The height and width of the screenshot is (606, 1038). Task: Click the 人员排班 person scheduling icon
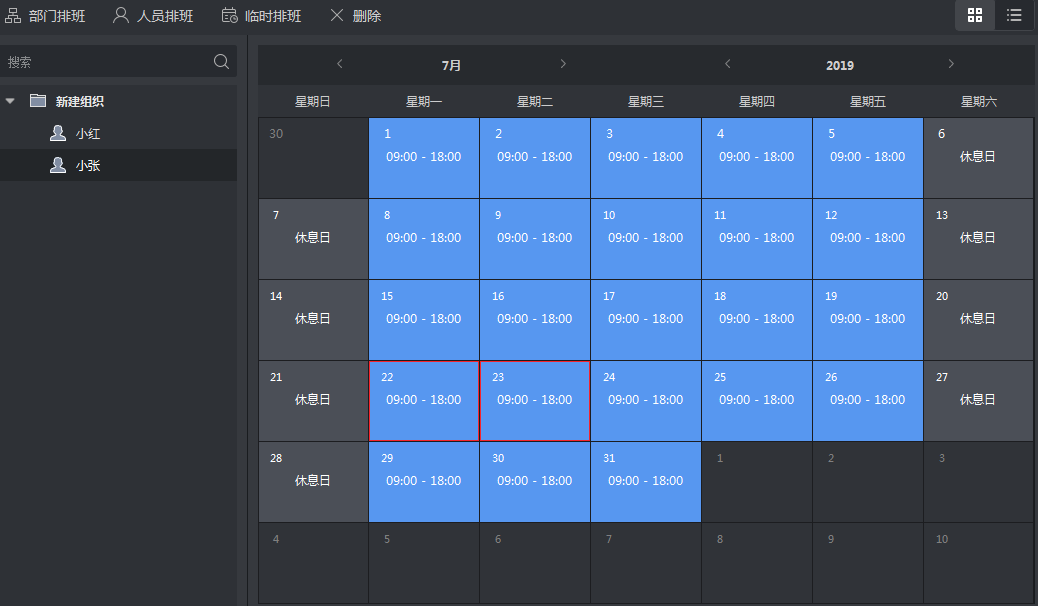(121, 16)
